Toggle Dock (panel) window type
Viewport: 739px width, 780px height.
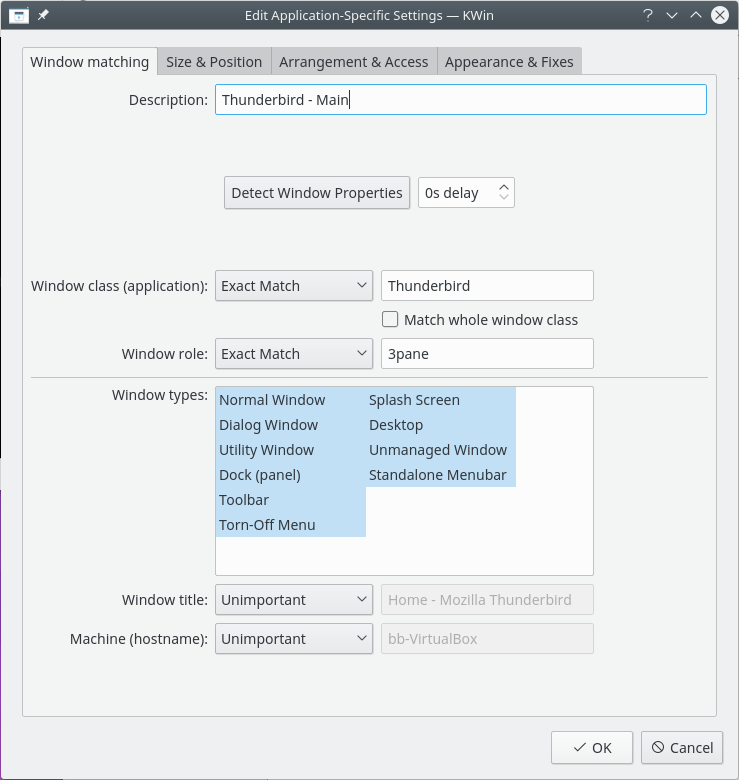coord(260,475)
